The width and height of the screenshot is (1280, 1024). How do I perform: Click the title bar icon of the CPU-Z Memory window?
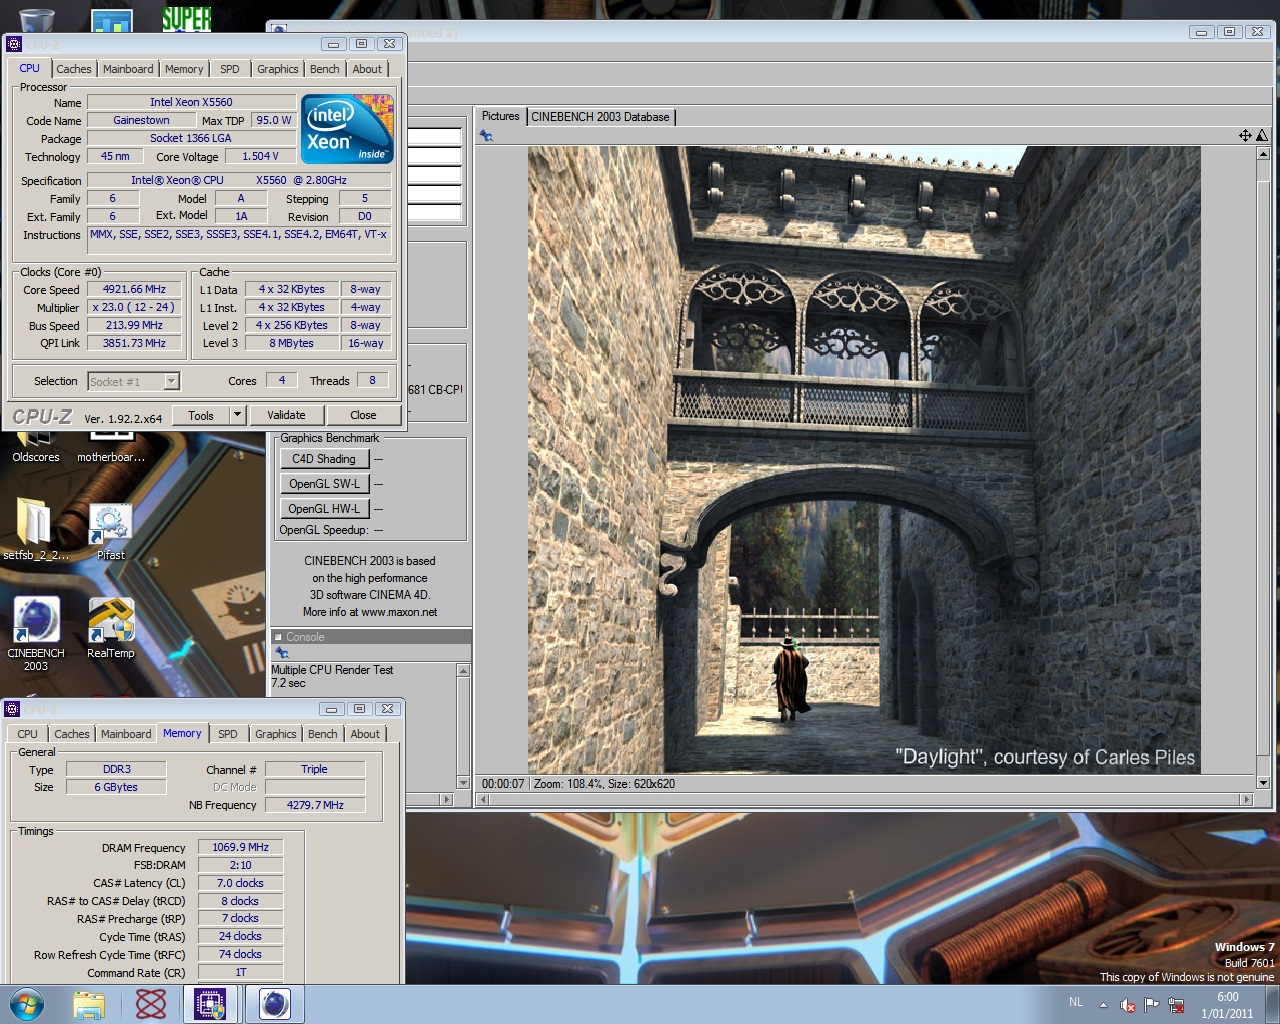[12, 709]
